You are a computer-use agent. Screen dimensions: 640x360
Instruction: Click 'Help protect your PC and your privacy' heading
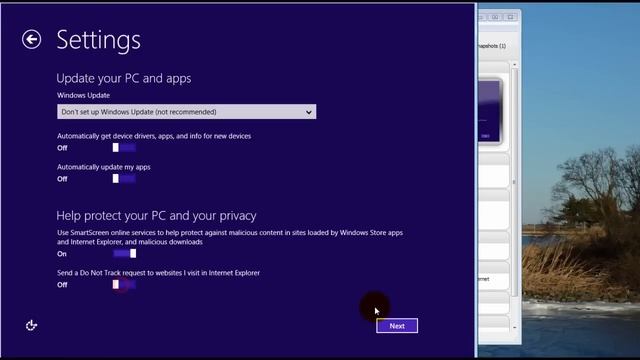pyautogui.click(x=156, y=216)
